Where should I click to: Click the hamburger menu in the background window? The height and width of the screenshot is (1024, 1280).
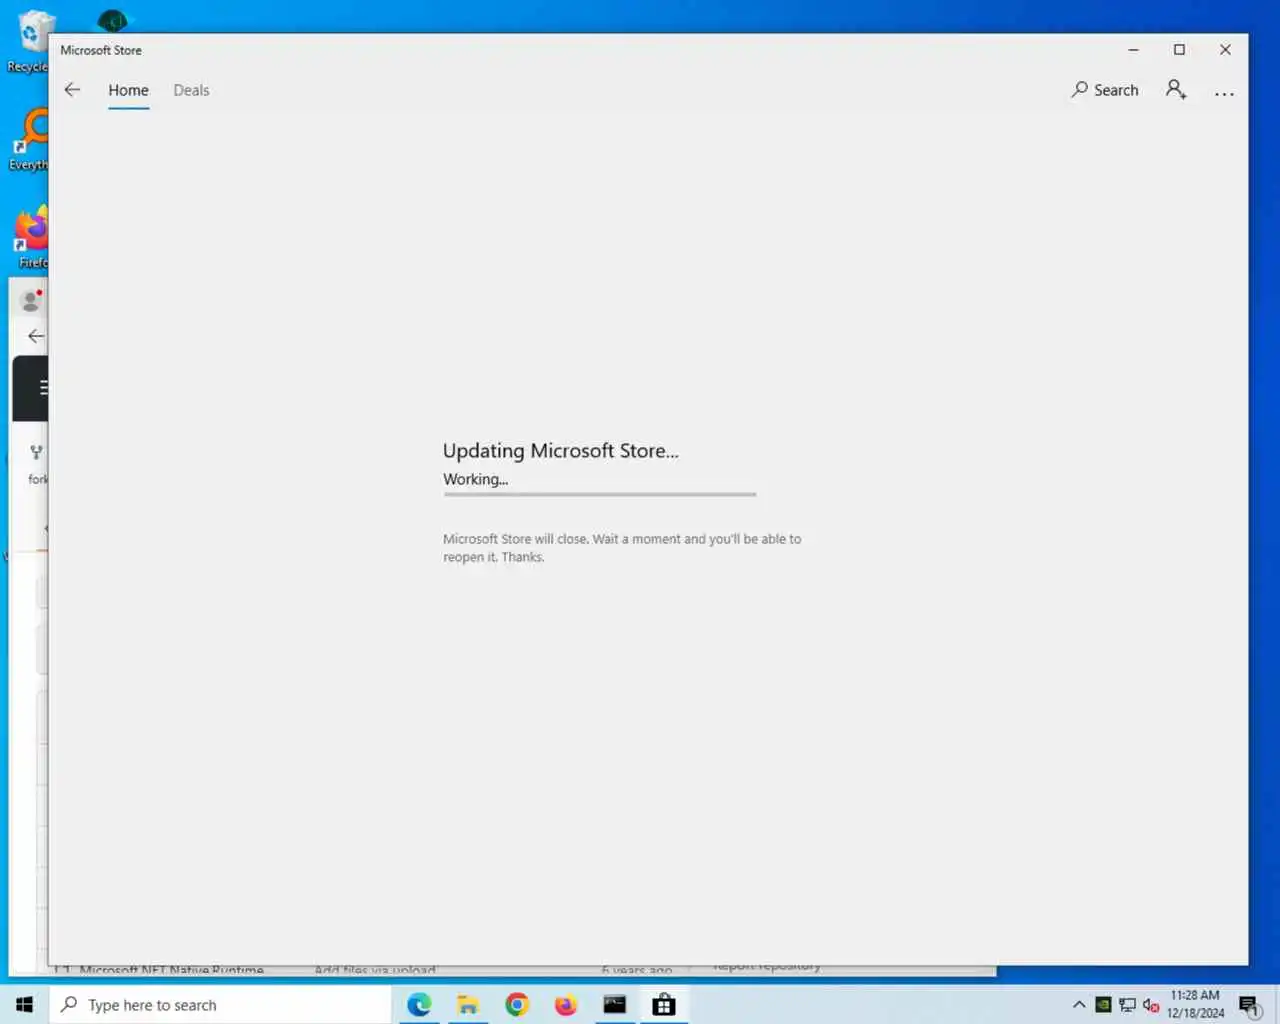coord(43,387)
